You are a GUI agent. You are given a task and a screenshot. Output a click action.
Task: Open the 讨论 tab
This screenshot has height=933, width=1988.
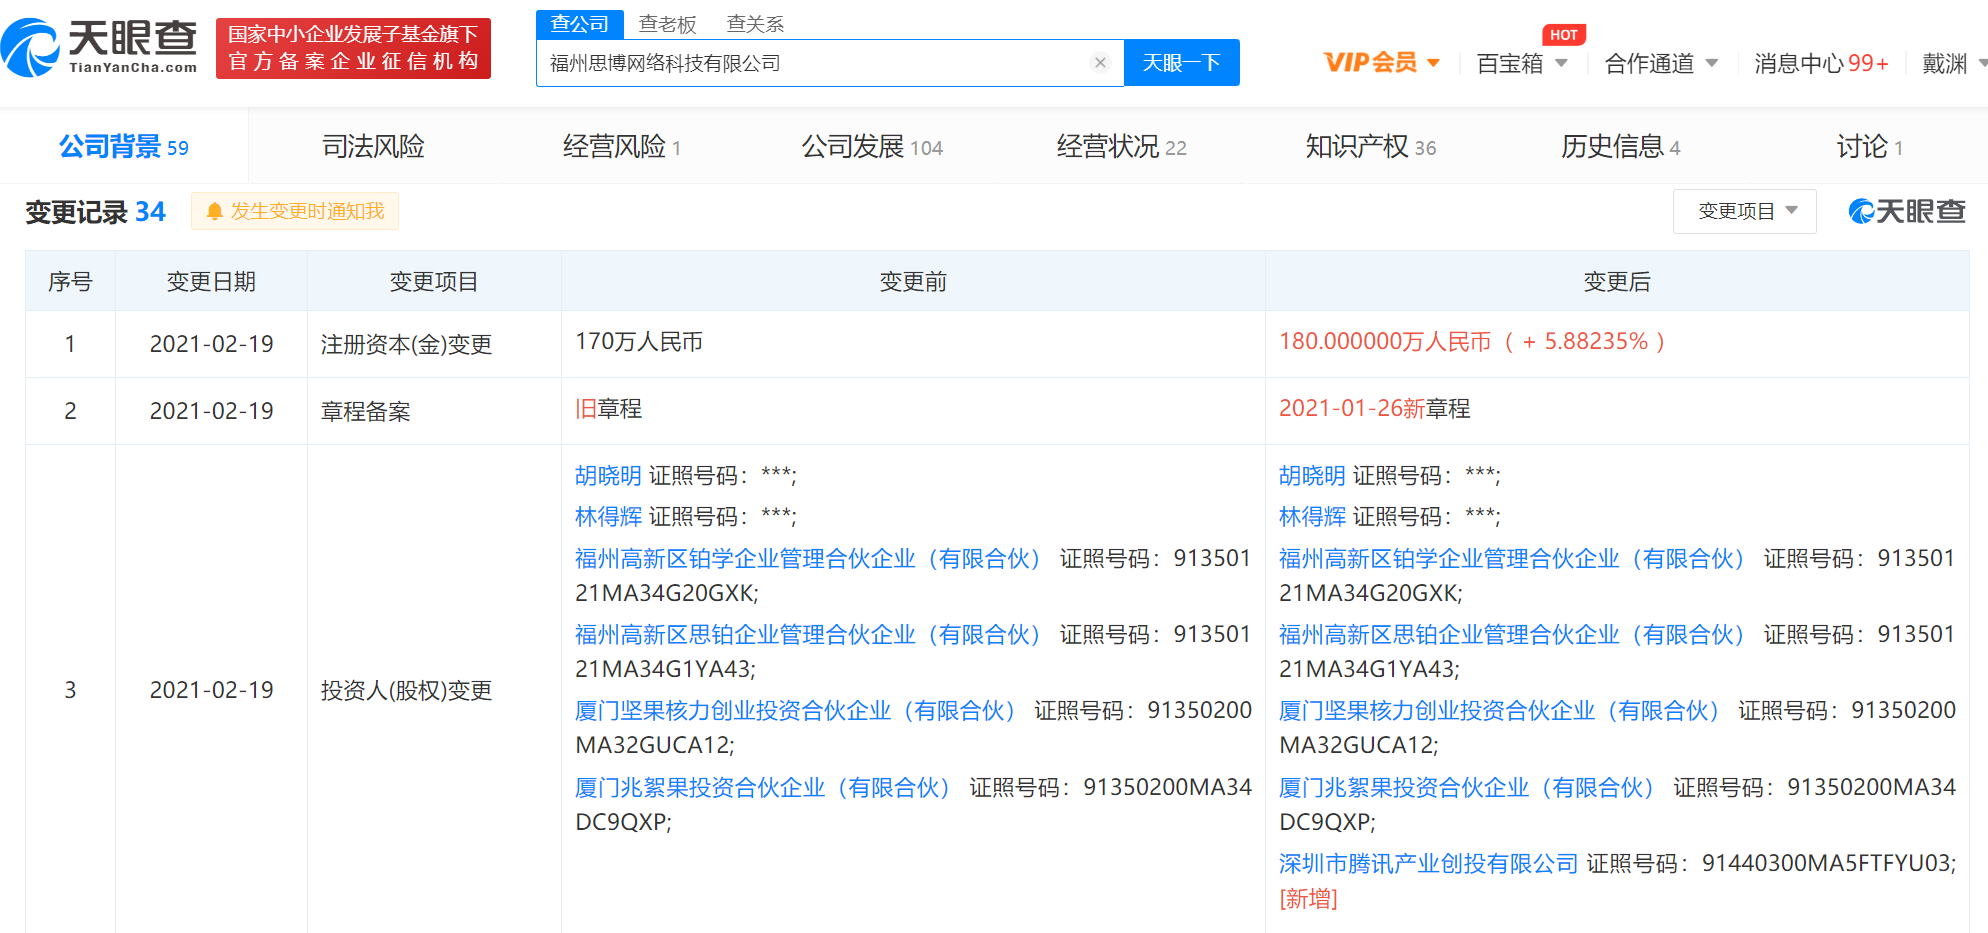[1869, 147]
